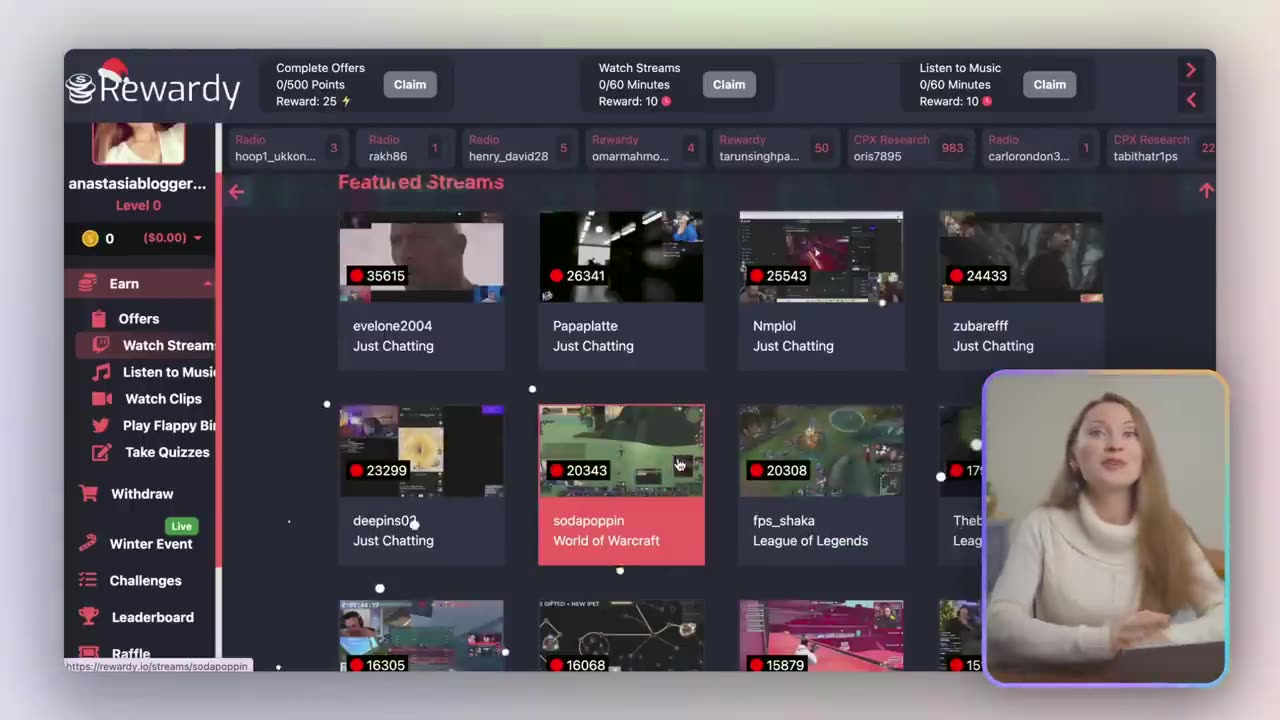Open evelone2004 stream thumbnail
This screenshot has width=1280, height=720.
(x=421, y=257)
